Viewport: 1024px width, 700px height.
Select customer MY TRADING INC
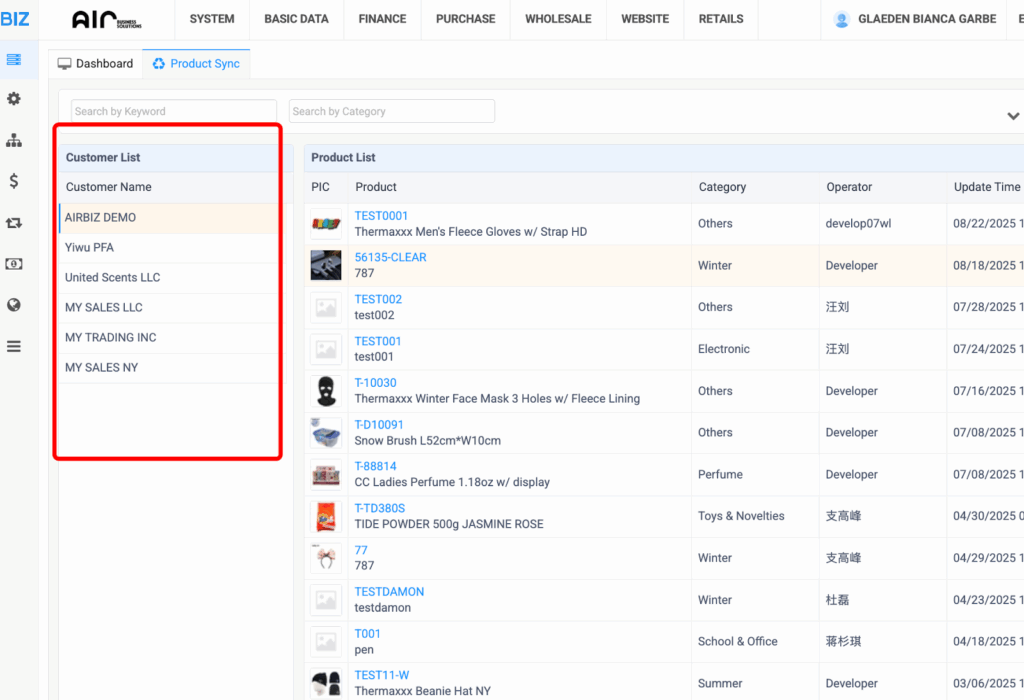tap(110, 338)
